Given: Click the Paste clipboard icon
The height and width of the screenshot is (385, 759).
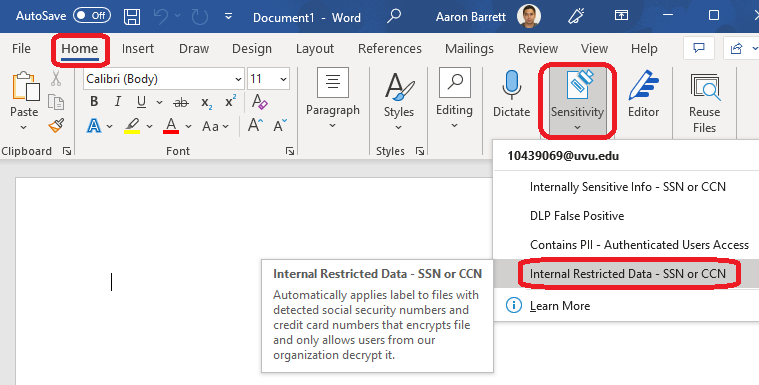Looking at the screenshot, I should [x=25, y=86].
